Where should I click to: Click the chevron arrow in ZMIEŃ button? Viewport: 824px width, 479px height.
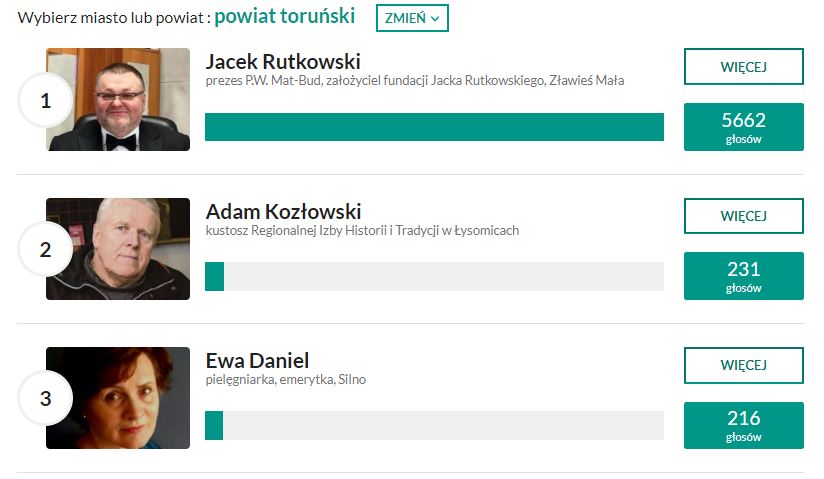435,19
